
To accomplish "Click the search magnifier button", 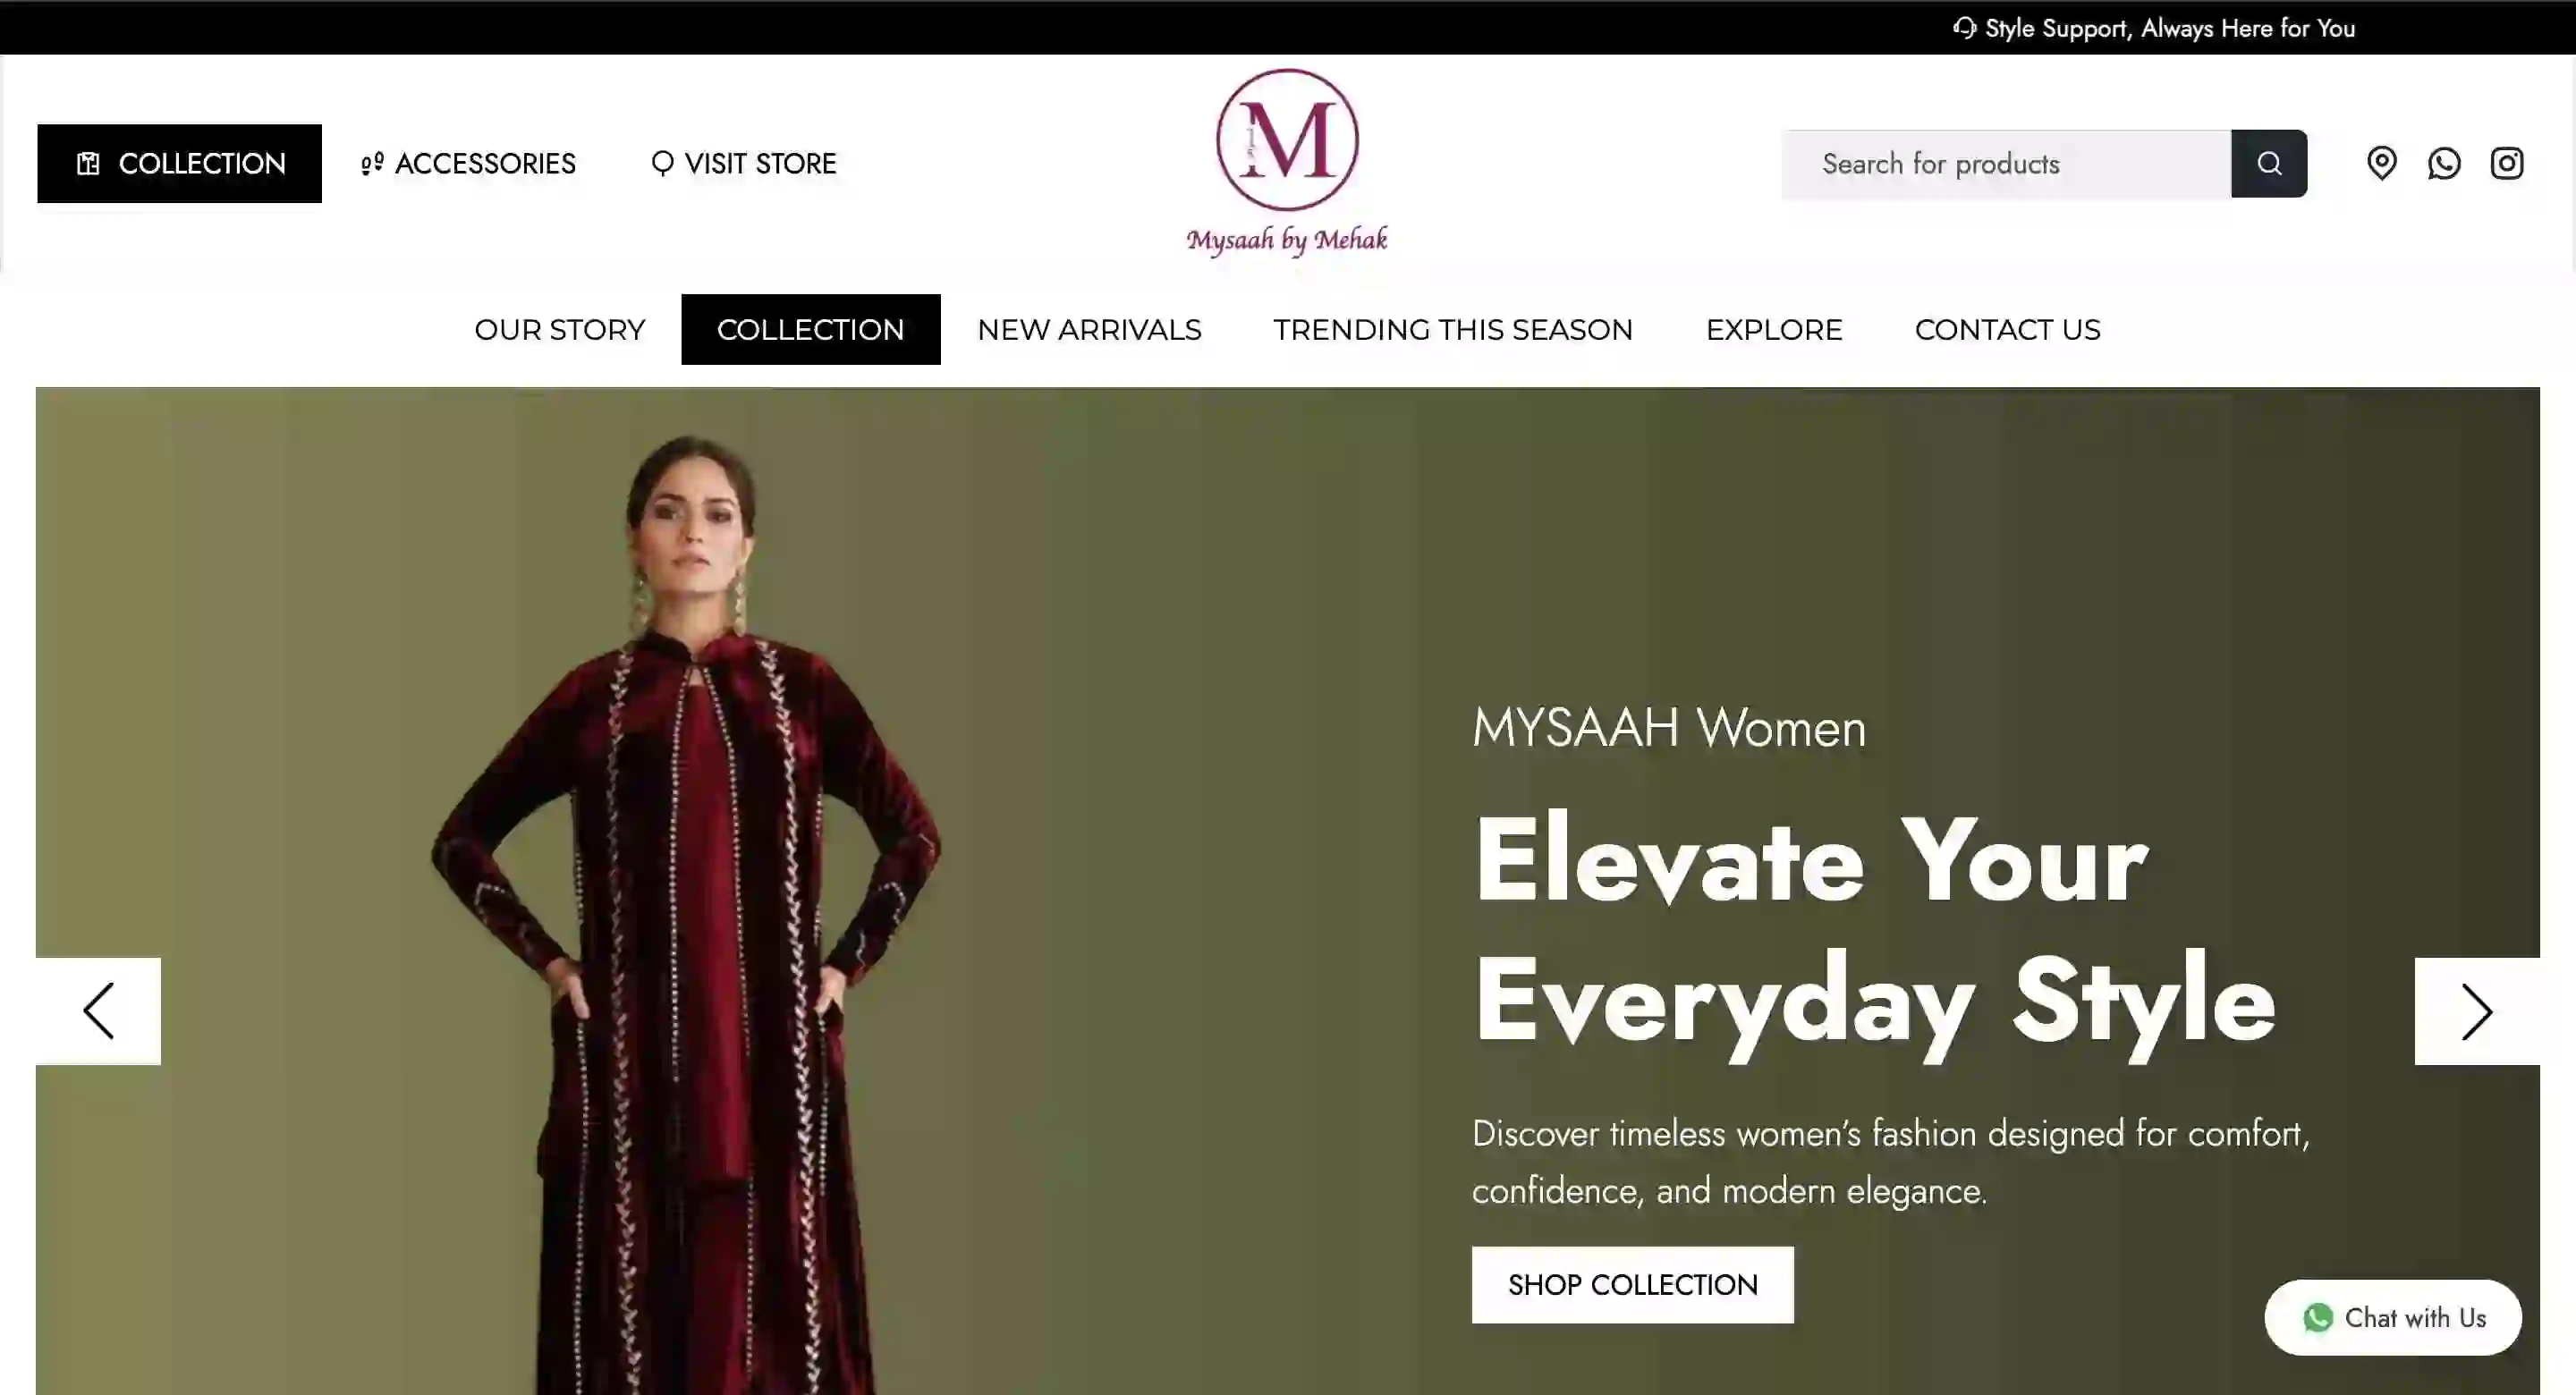I will (x=2268, y=163).
